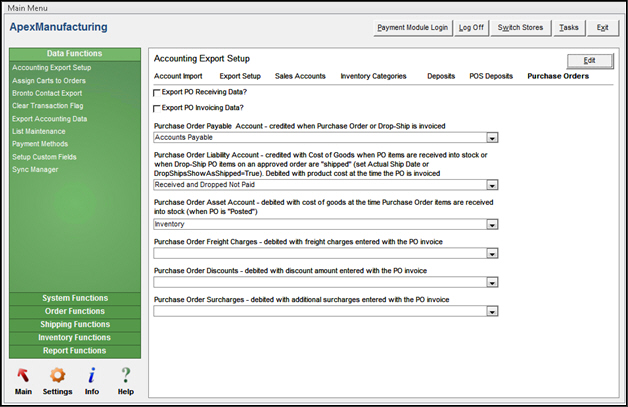This screenshot has width=628, height=407.
Task: Open the Help question mark icon
Action: click(x=126, y=376)
